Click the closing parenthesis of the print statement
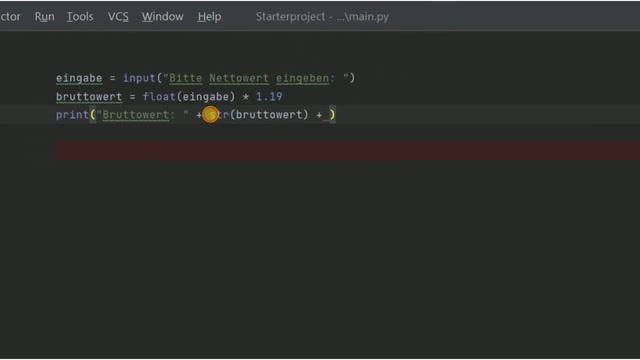 (x=332, y=115)
